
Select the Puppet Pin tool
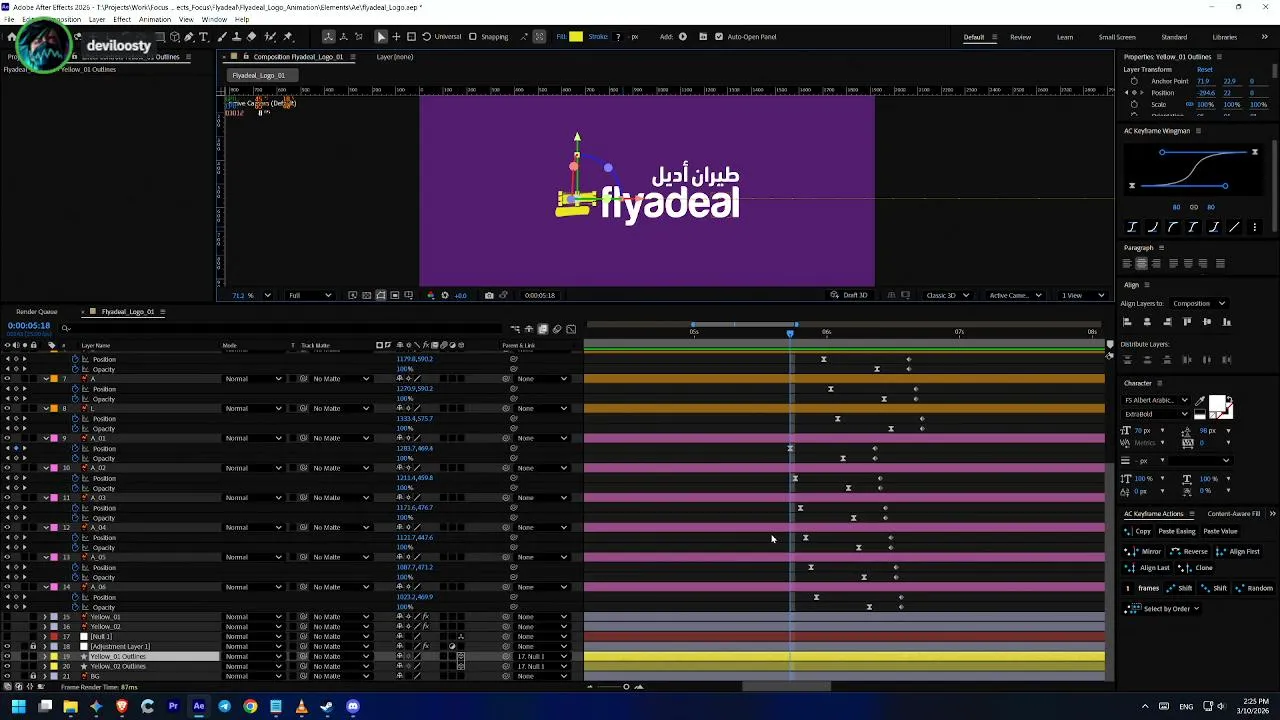click(288, 37)
